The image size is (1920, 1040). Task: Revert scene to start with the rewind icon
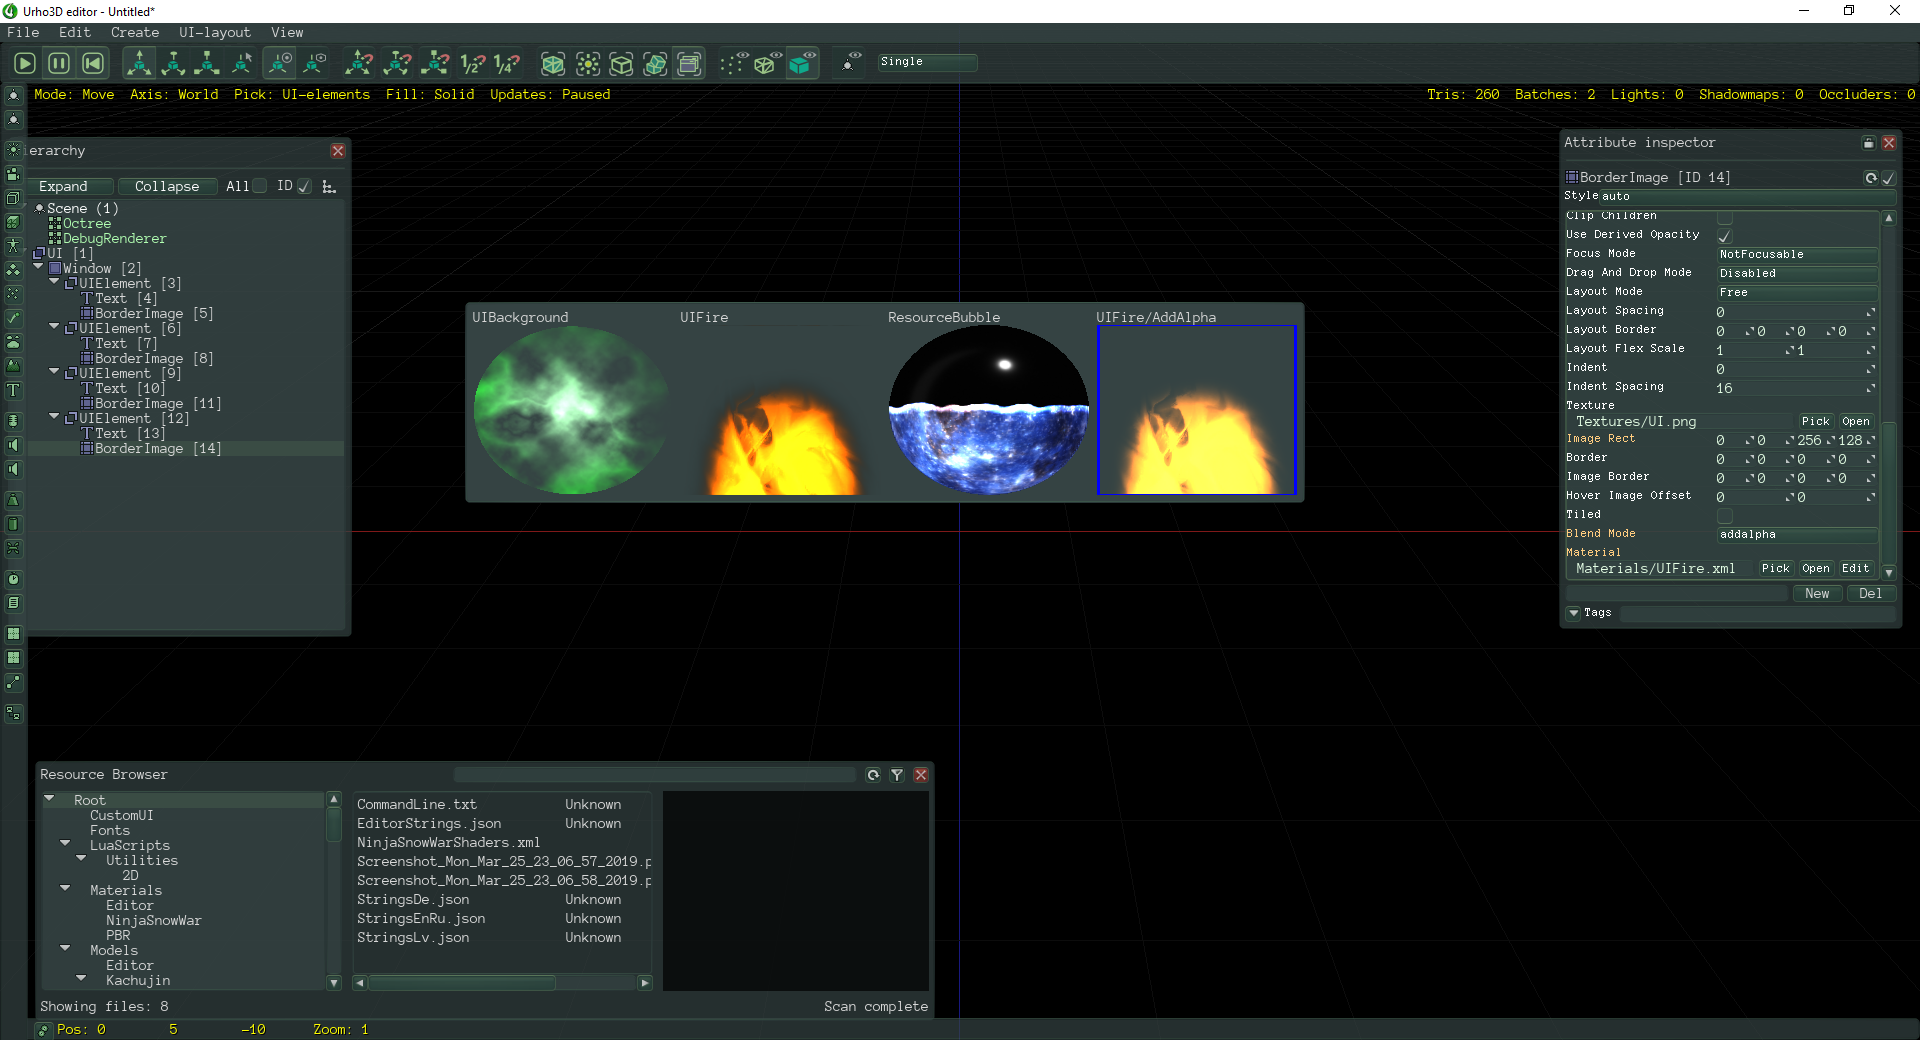click(x=93, y=63)
